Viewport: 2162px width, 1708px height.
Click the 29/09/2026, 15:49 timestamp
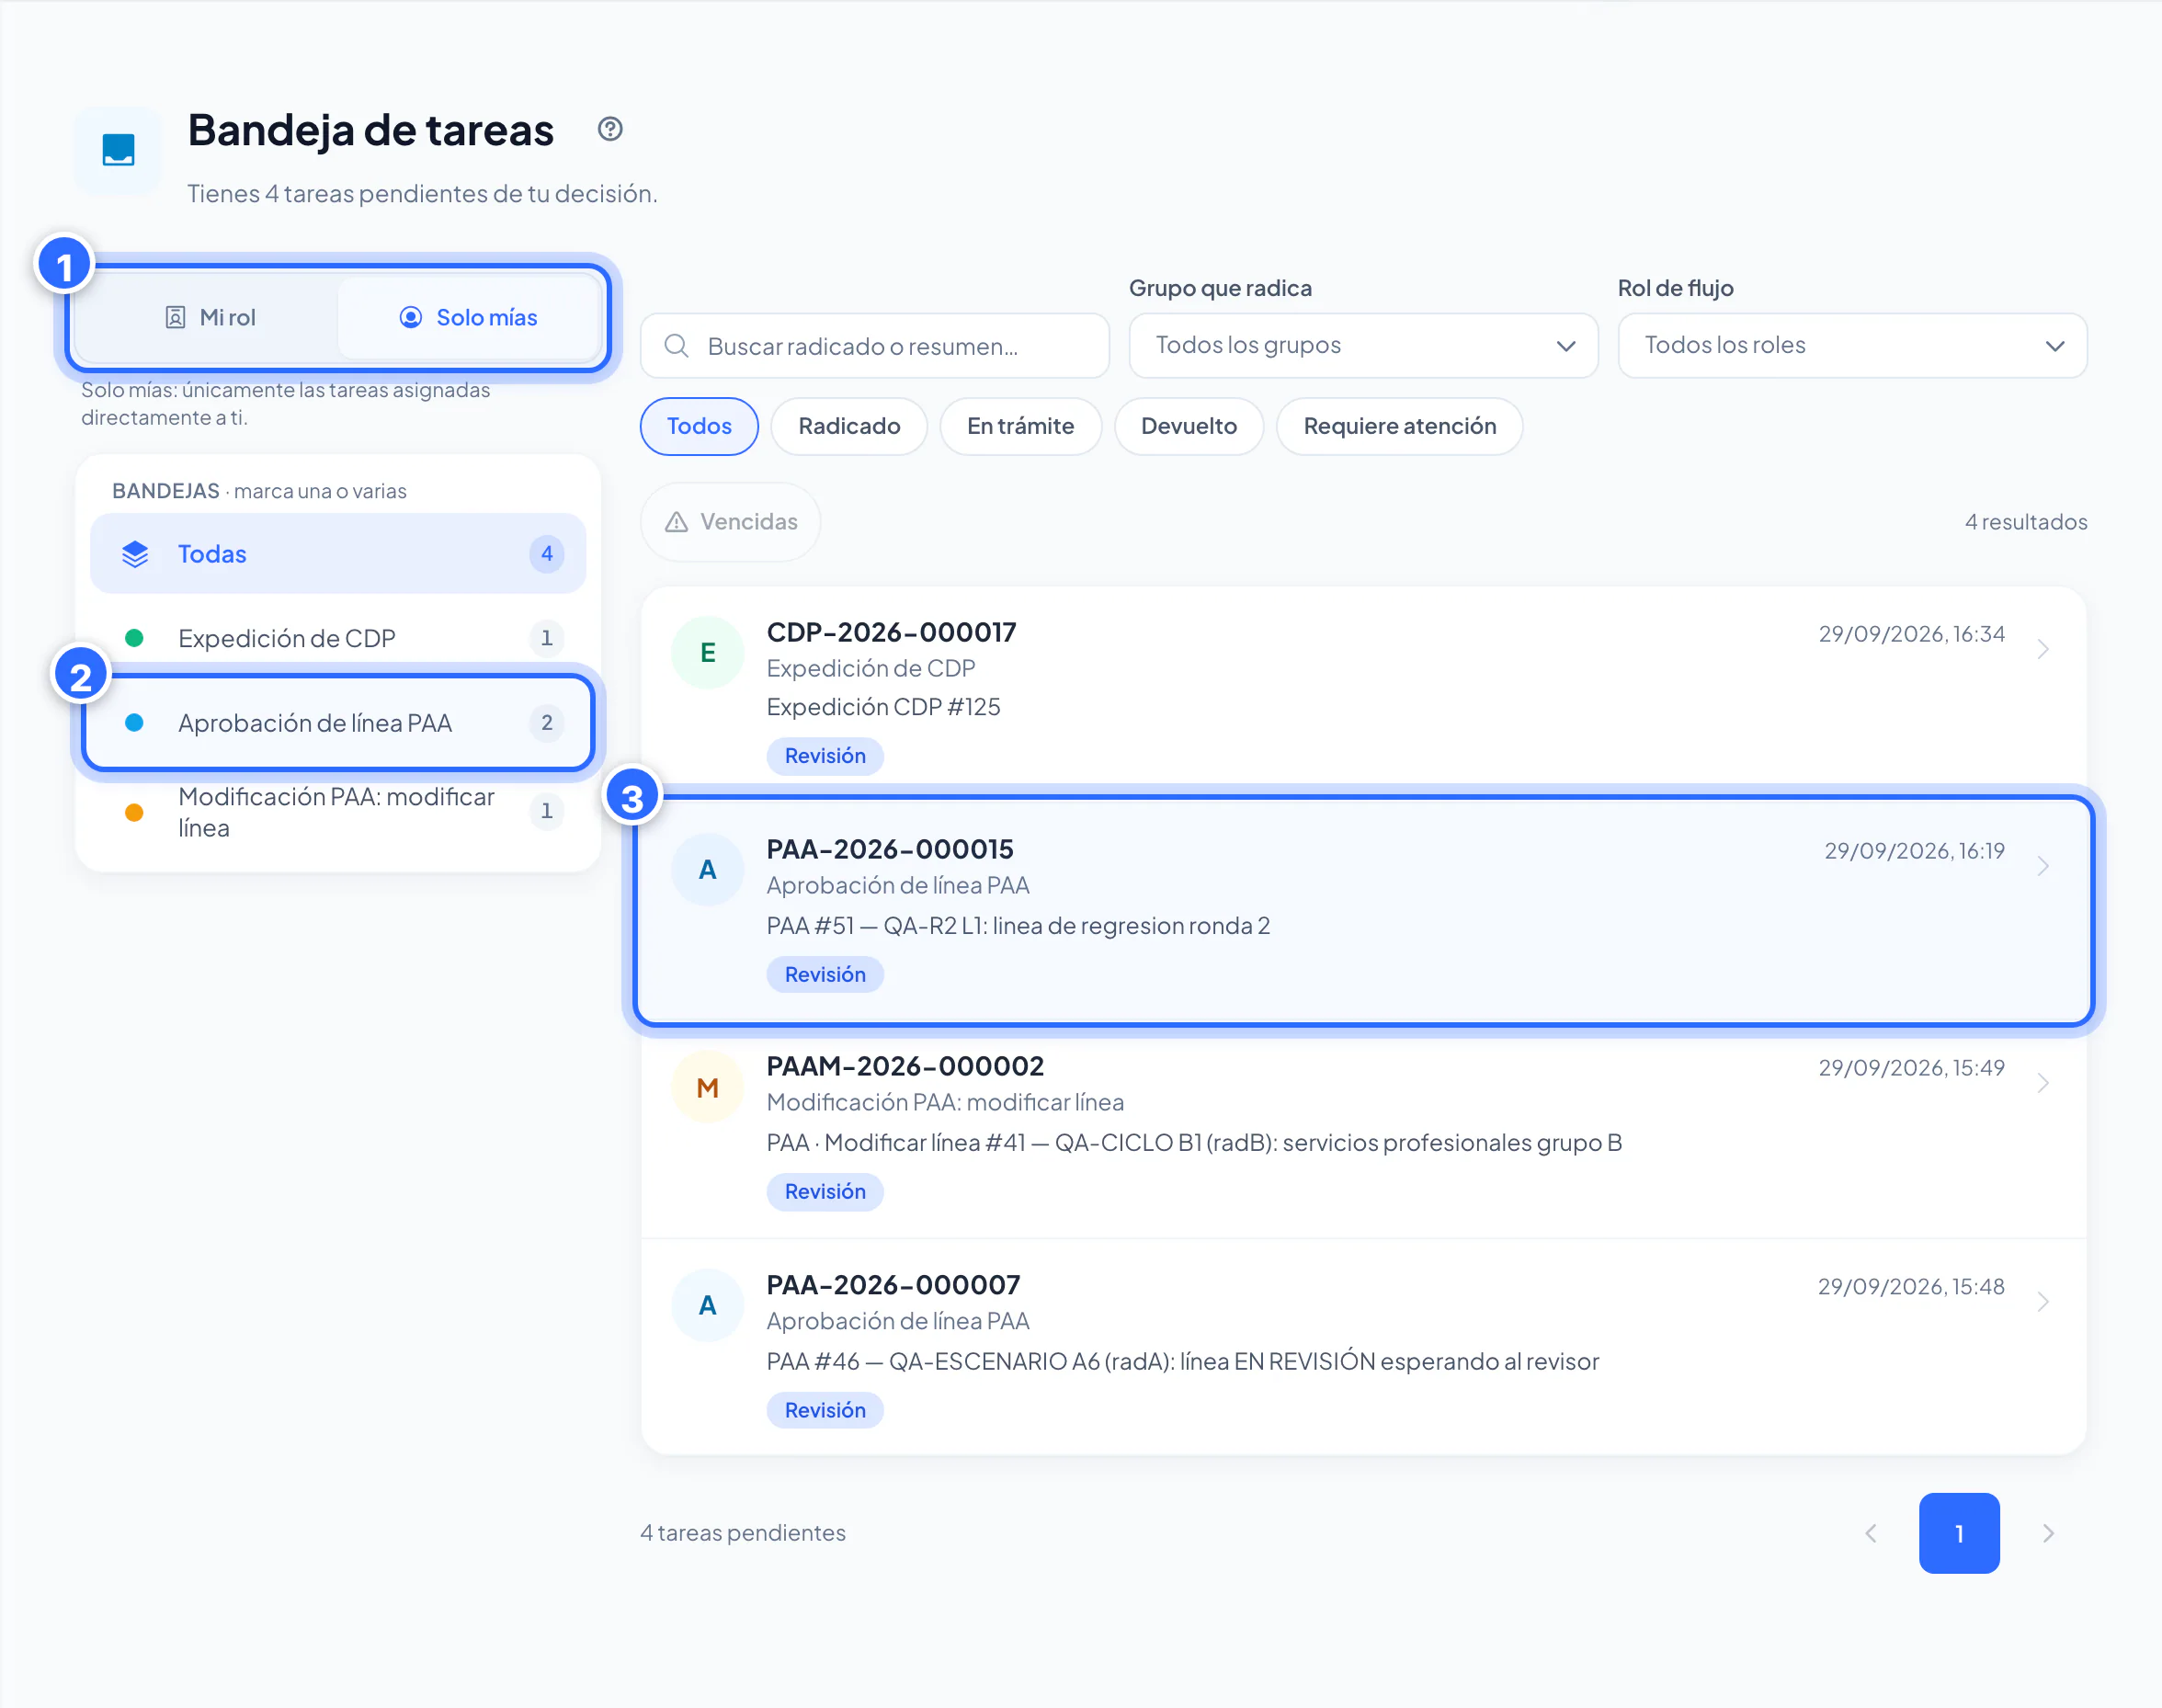(1911, 1068)
